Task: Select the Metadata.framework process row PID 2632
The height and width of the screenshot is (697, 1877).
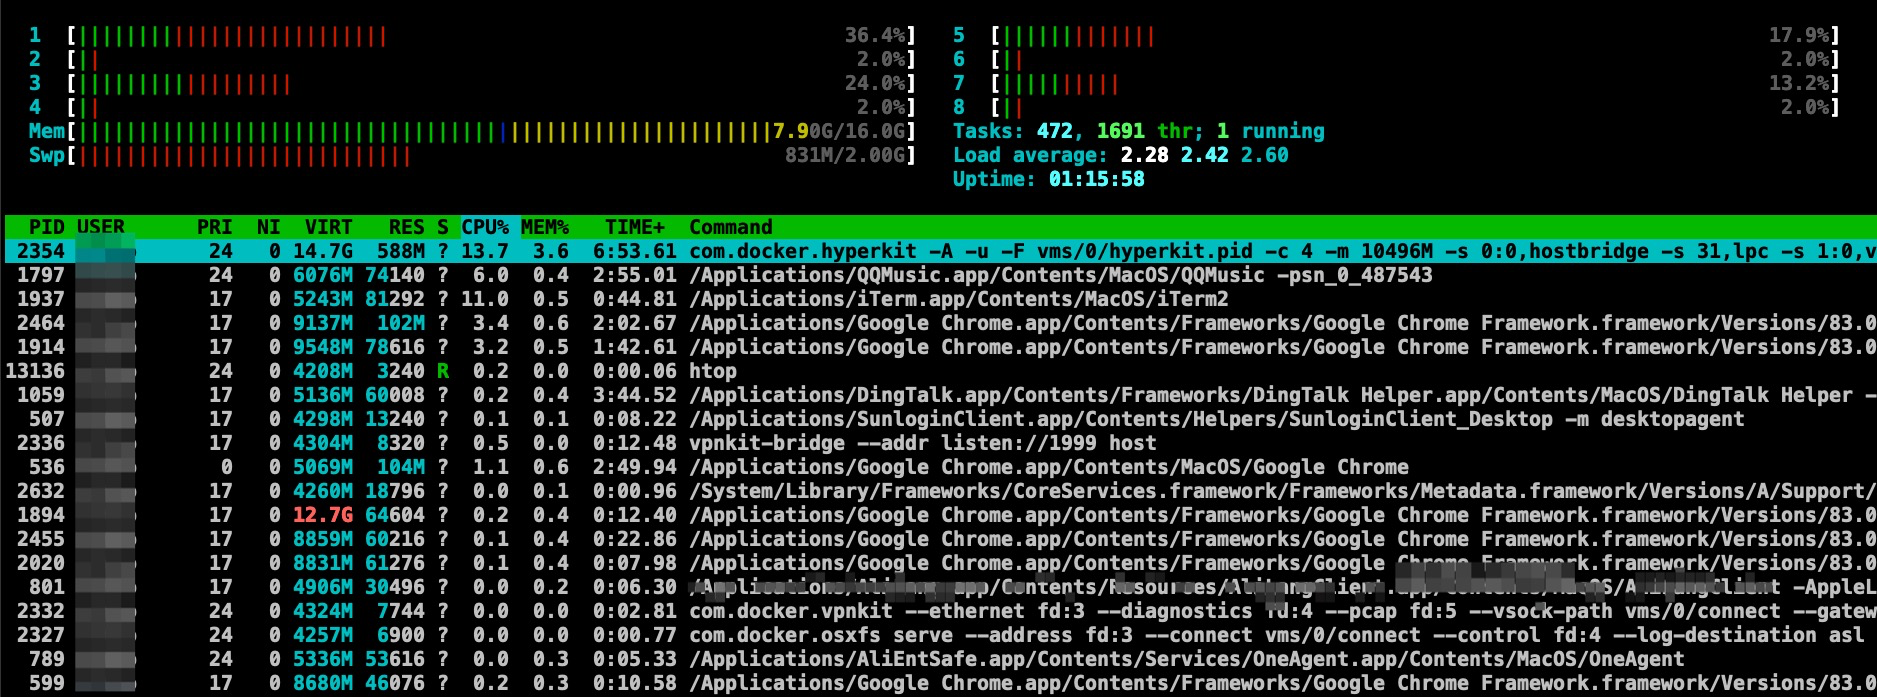Action: pos(940,491)
